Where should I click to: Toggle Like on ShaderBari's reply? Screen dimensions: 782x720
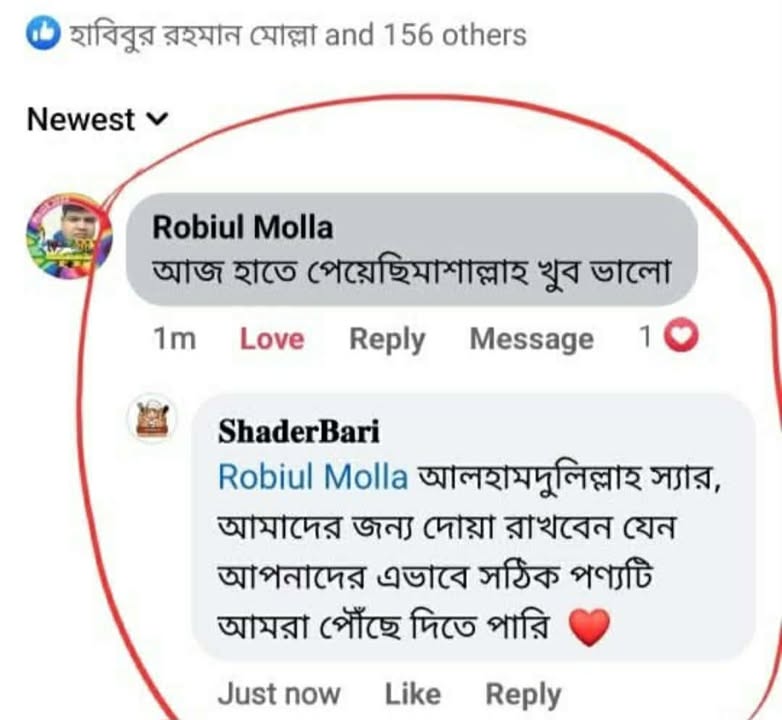tap(413, 693)
